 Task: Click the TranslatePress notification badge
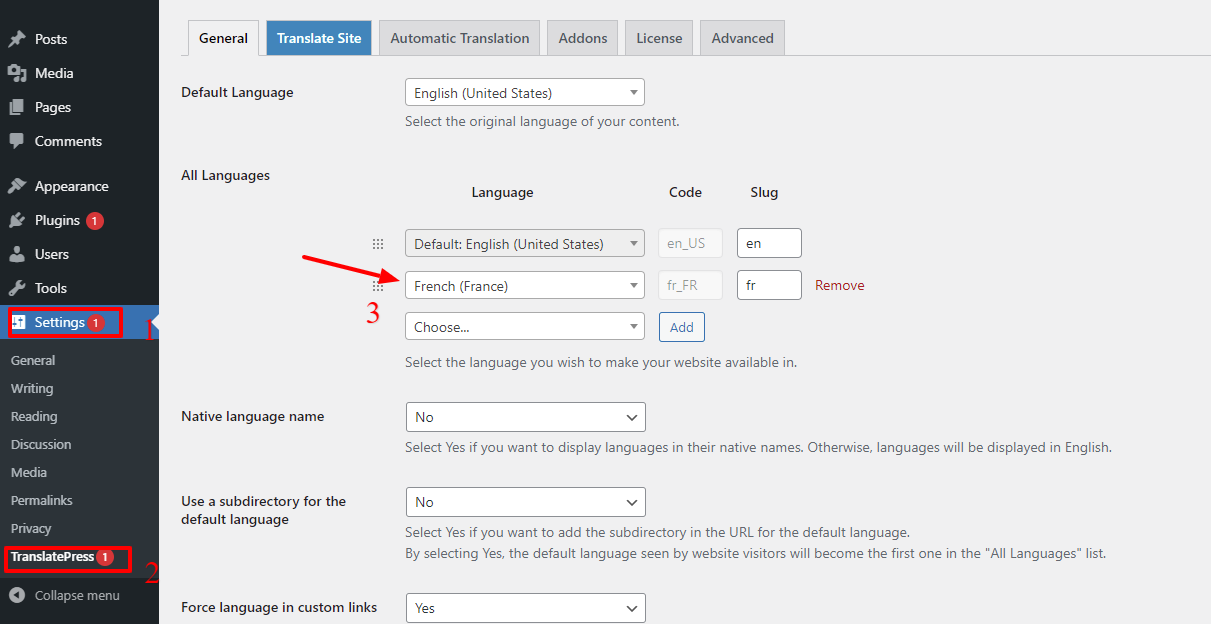(x=106, y=557)
